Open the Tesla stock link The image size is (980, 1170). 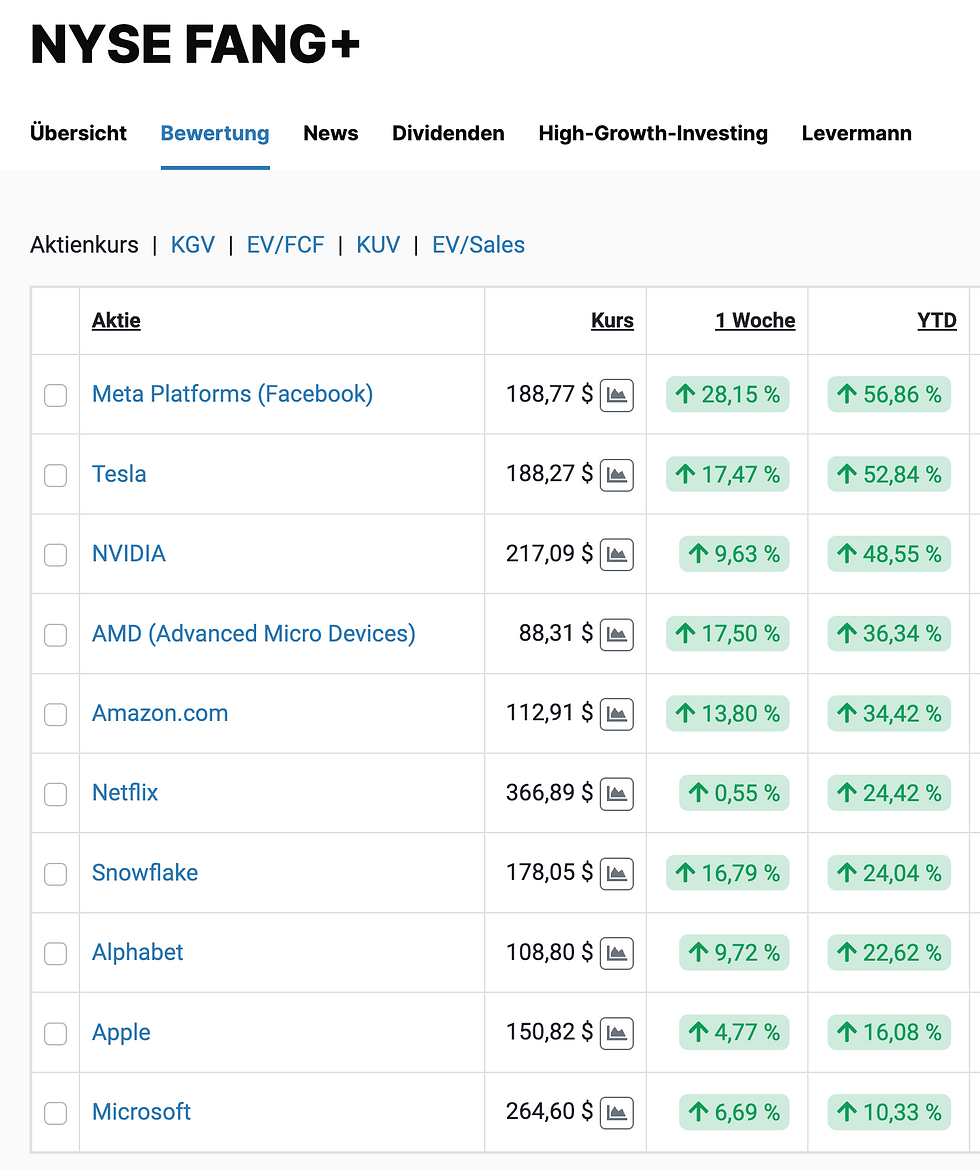click(119, 474)
